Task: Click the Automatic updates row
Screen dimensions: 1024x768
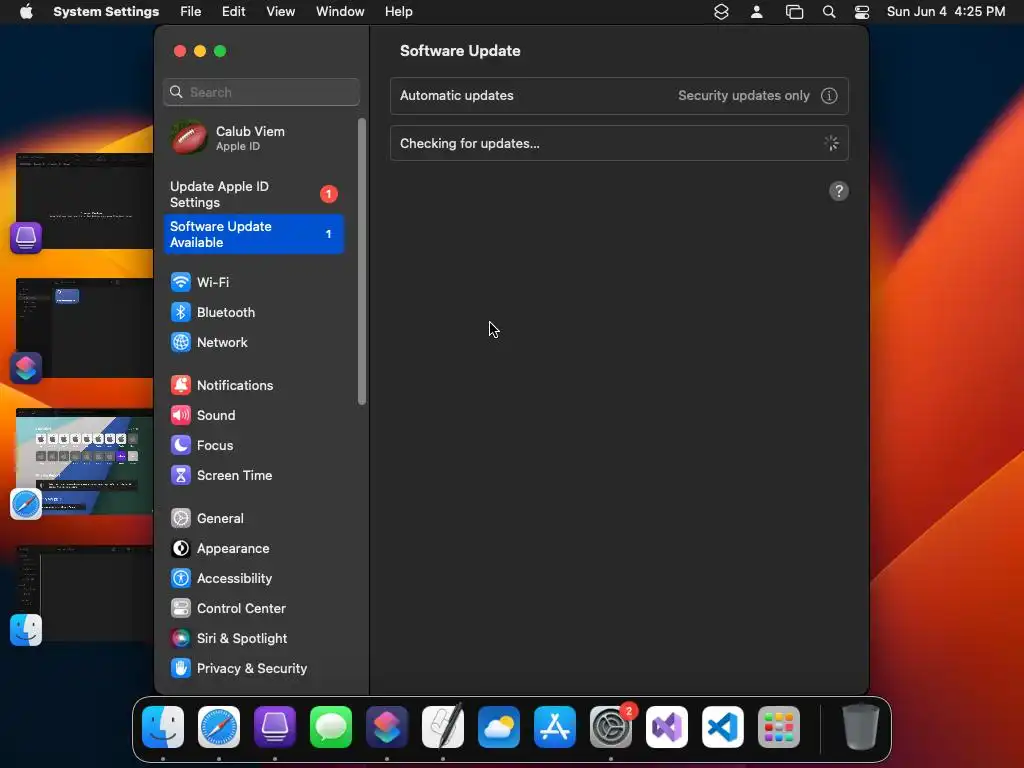Action: [618, 95]
